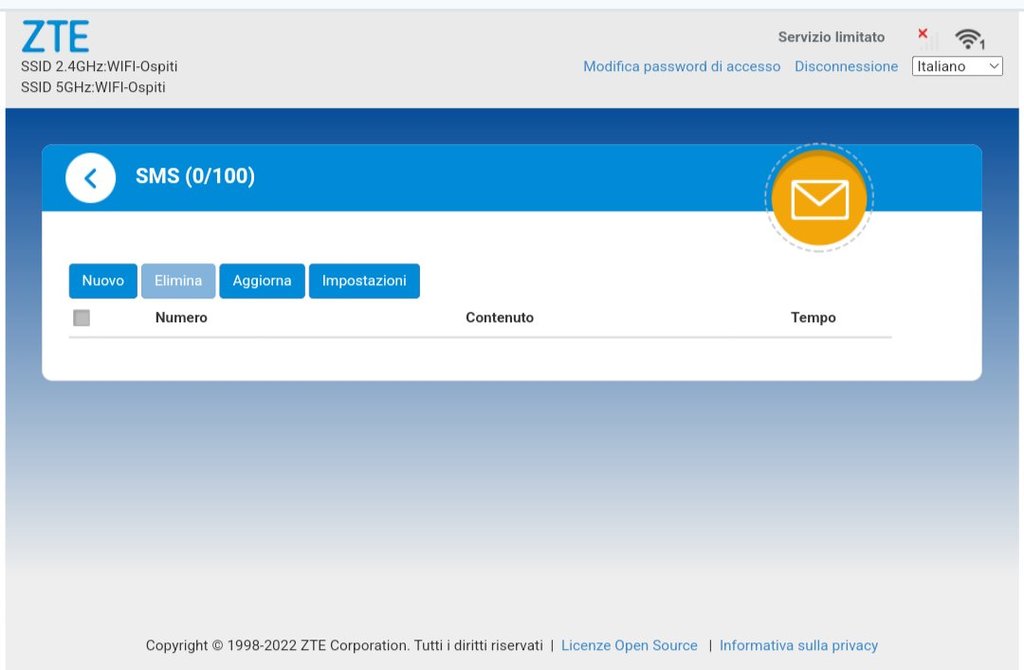The height and width of the screenshot is (670, 1024).
Task: Open the Licenze Open Source link
Action: tap(629, 645)
